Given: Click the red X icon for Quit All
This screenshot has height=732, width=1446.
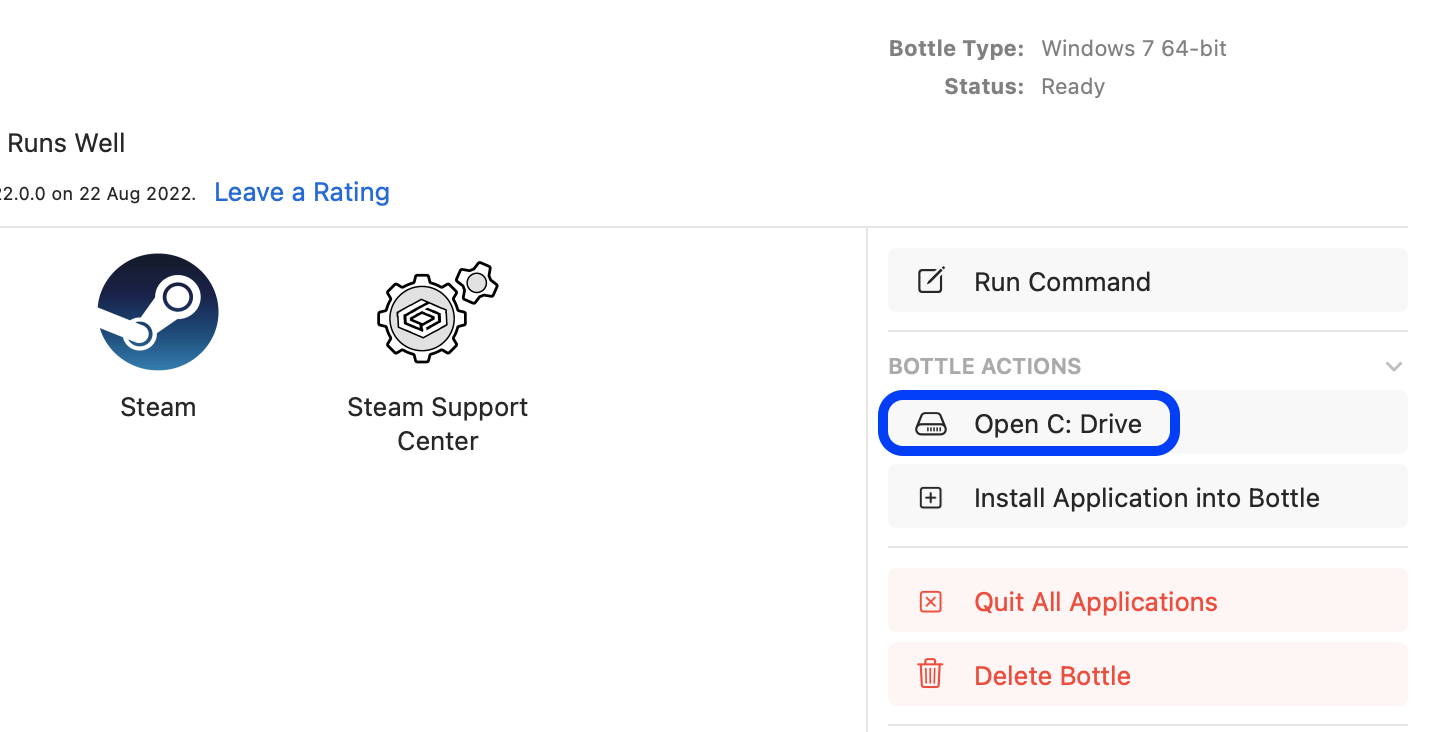Looking at the screenshot, I should pyautogui.click(x=931, y=602).
